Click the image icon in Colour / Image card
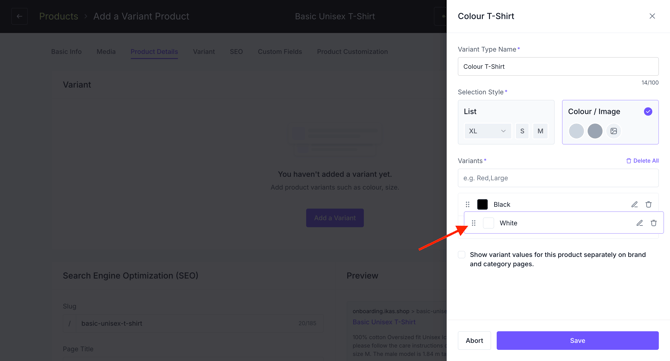 coord(614,131)
